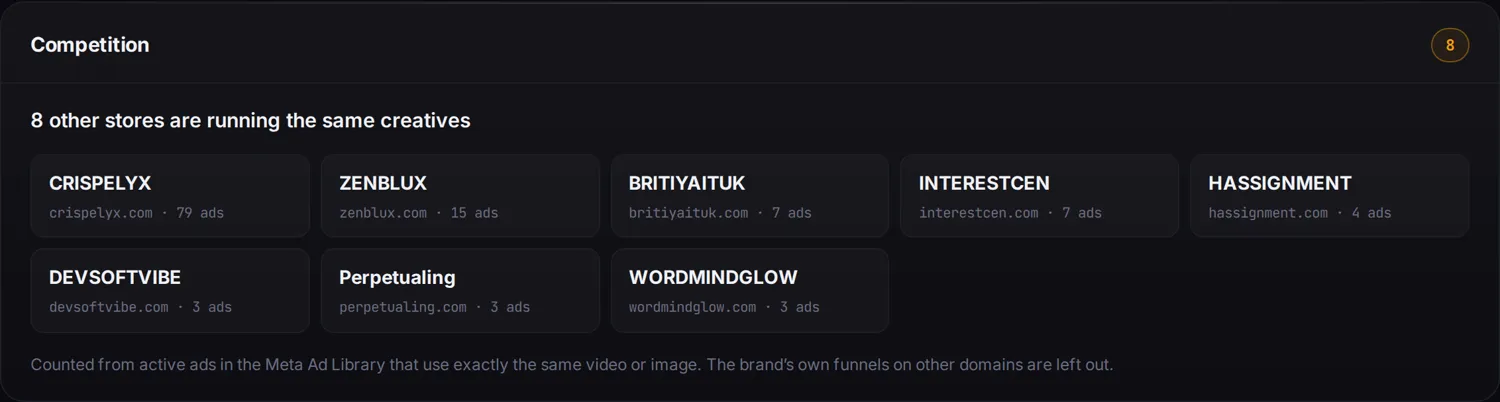Open the DEVSOFTVIBE store card
Viewport: 1500px width, 402px height.
(170, 290)
